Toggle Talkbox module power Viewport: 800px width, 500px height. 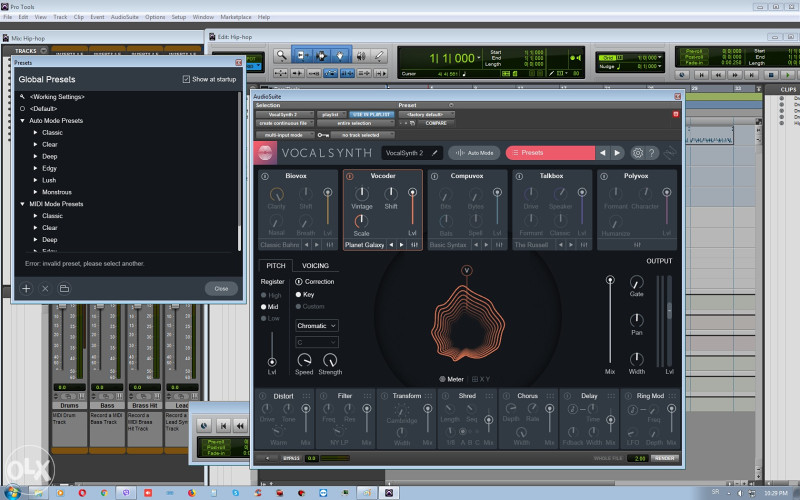click(519, 176)
